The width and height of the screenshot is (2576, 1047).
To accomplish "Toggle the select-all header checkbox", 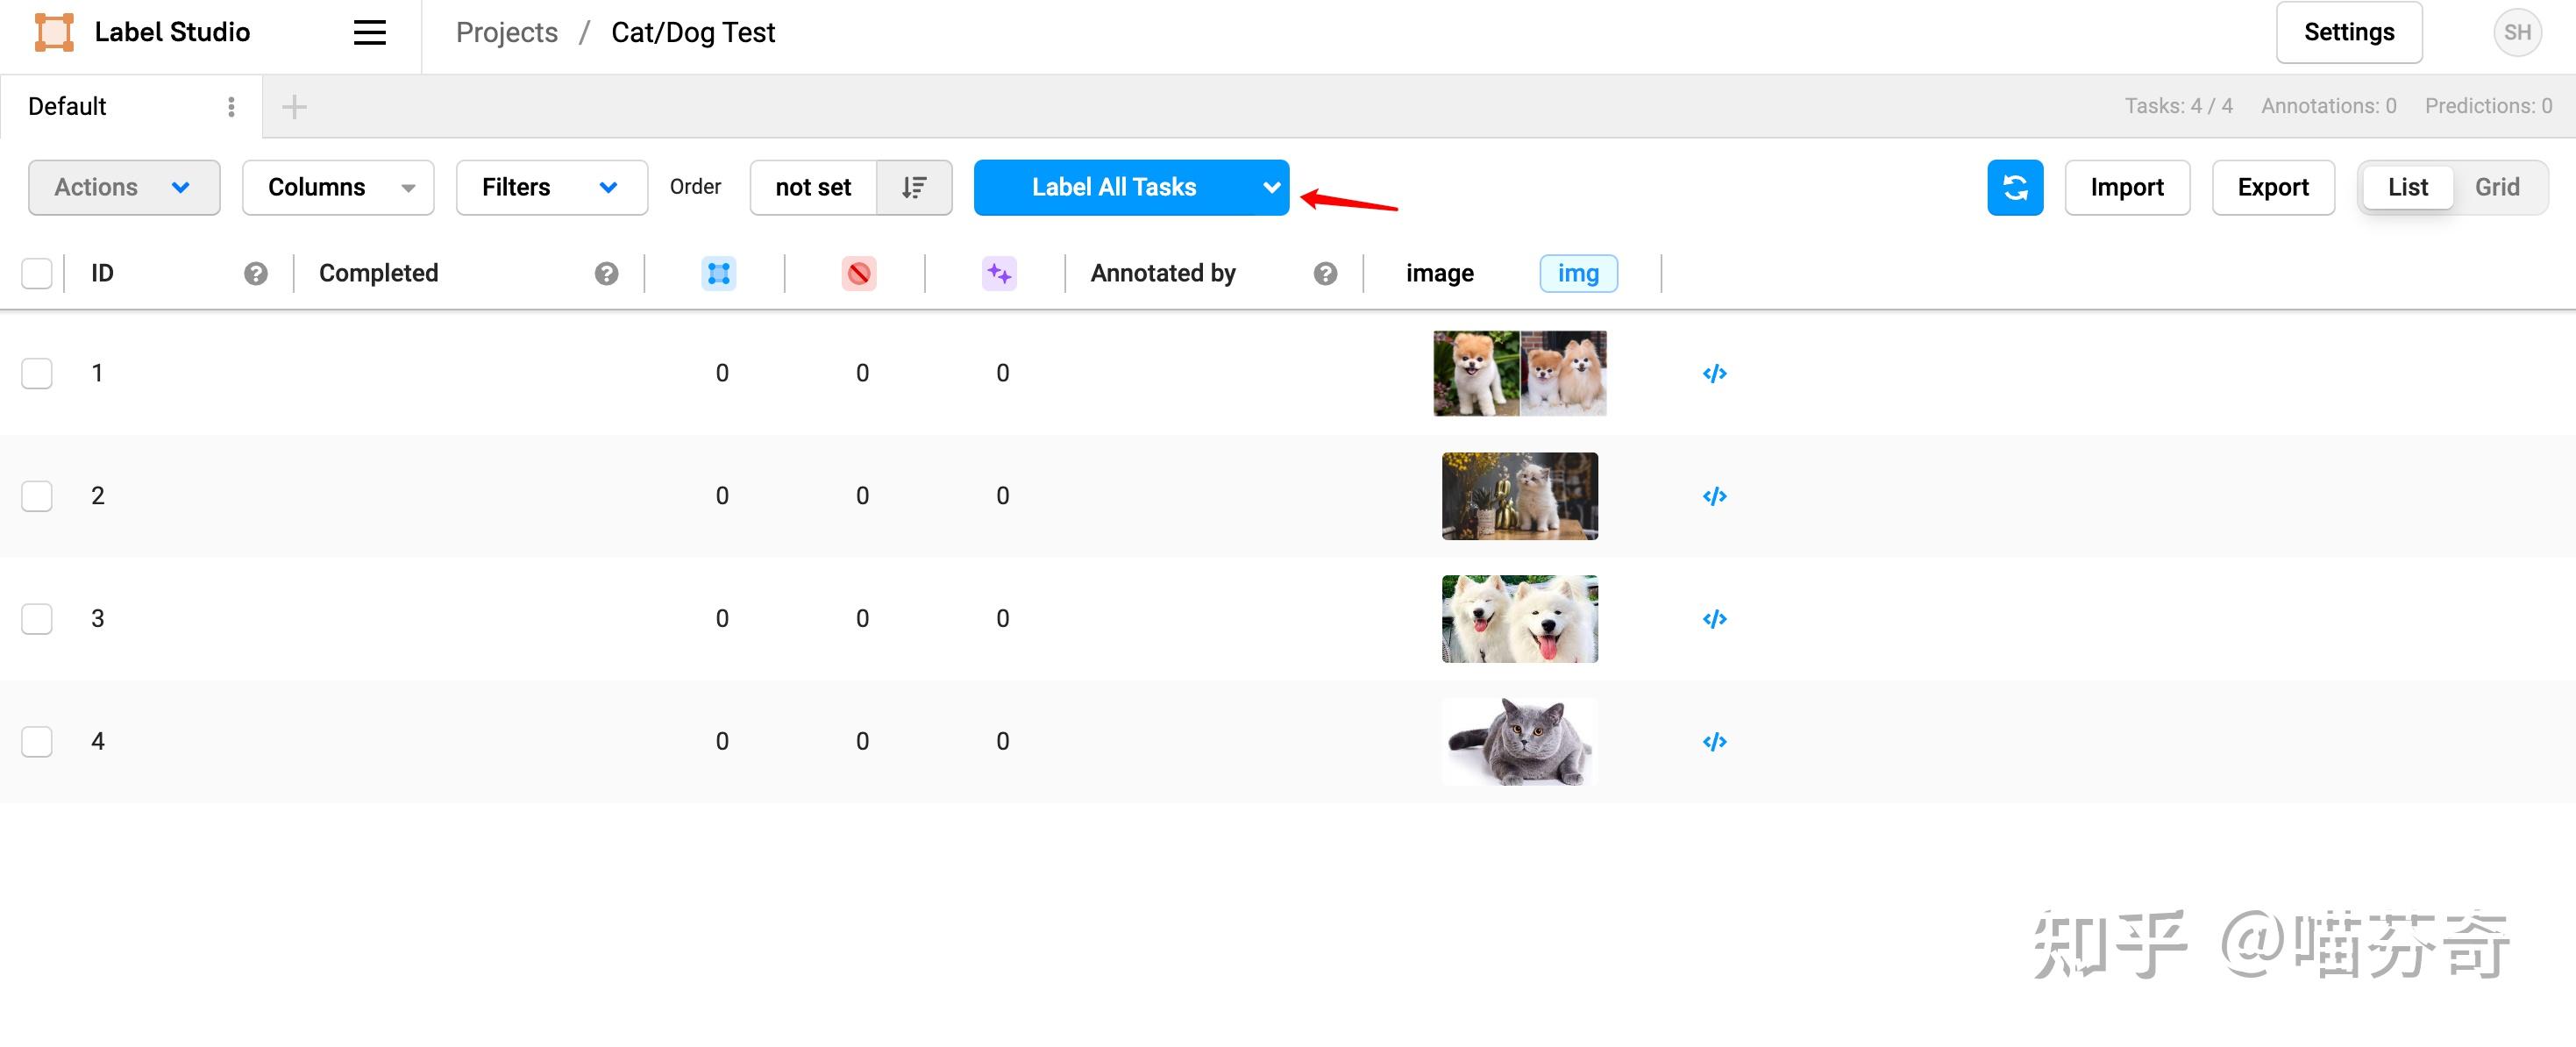I will [37, 273].
